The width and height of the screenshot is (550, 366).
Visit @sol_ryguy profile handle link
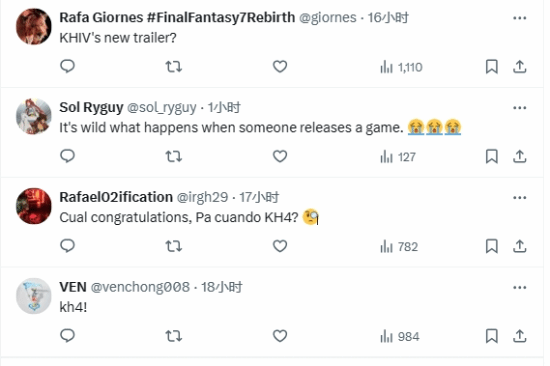click(x=161, y=107)
